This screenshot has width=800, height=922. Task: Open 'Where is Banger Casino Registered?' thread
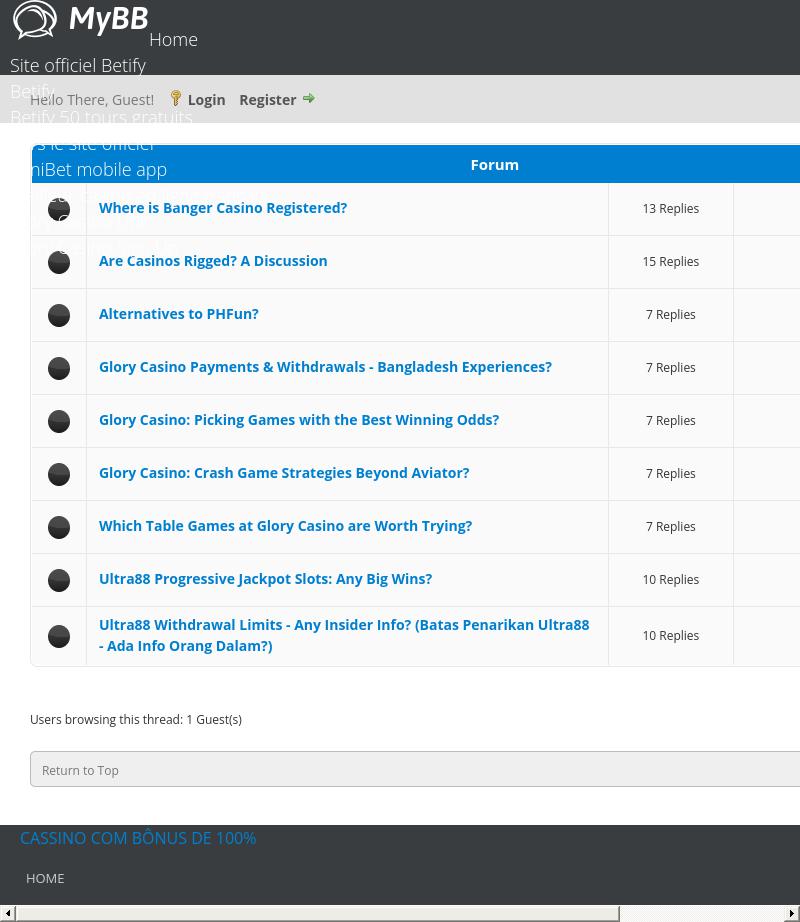(223, 208)
